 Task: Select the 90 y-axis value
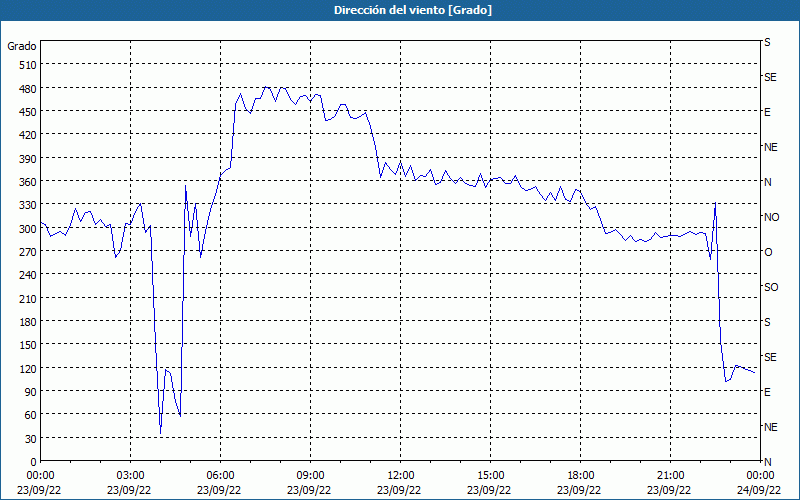[31, 392]
